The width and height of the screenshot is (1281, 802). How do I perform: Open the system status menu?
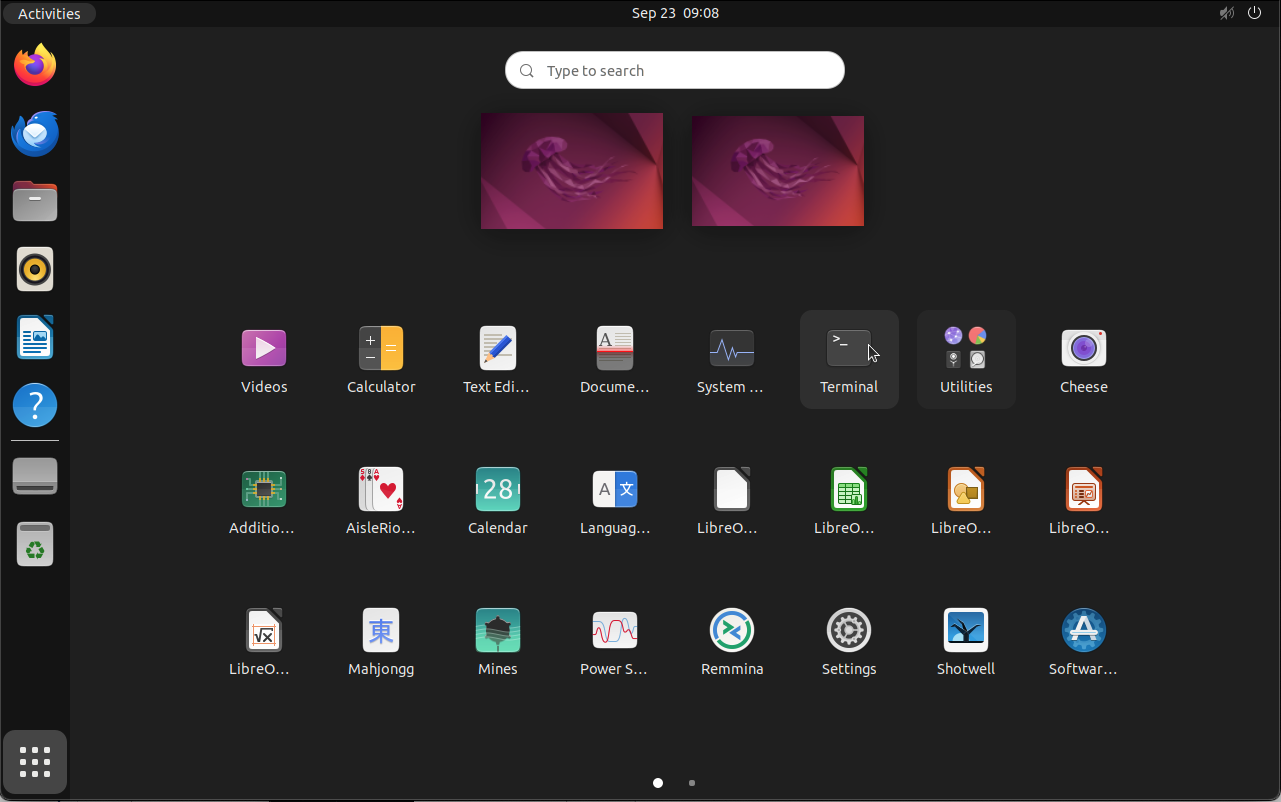pyautogui.click(x=1240, y=13)
